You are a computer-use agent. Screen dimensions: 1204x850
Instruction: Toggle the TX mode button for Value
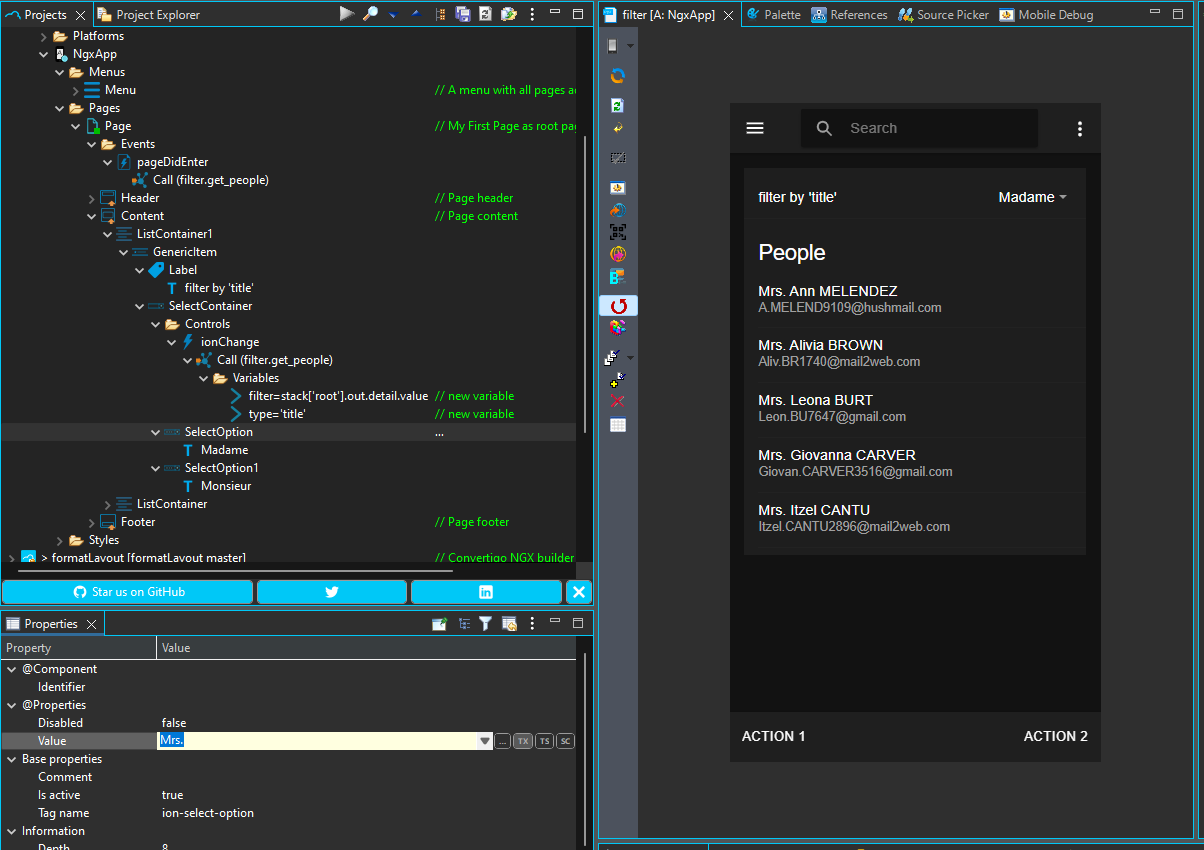coord(523,741)
